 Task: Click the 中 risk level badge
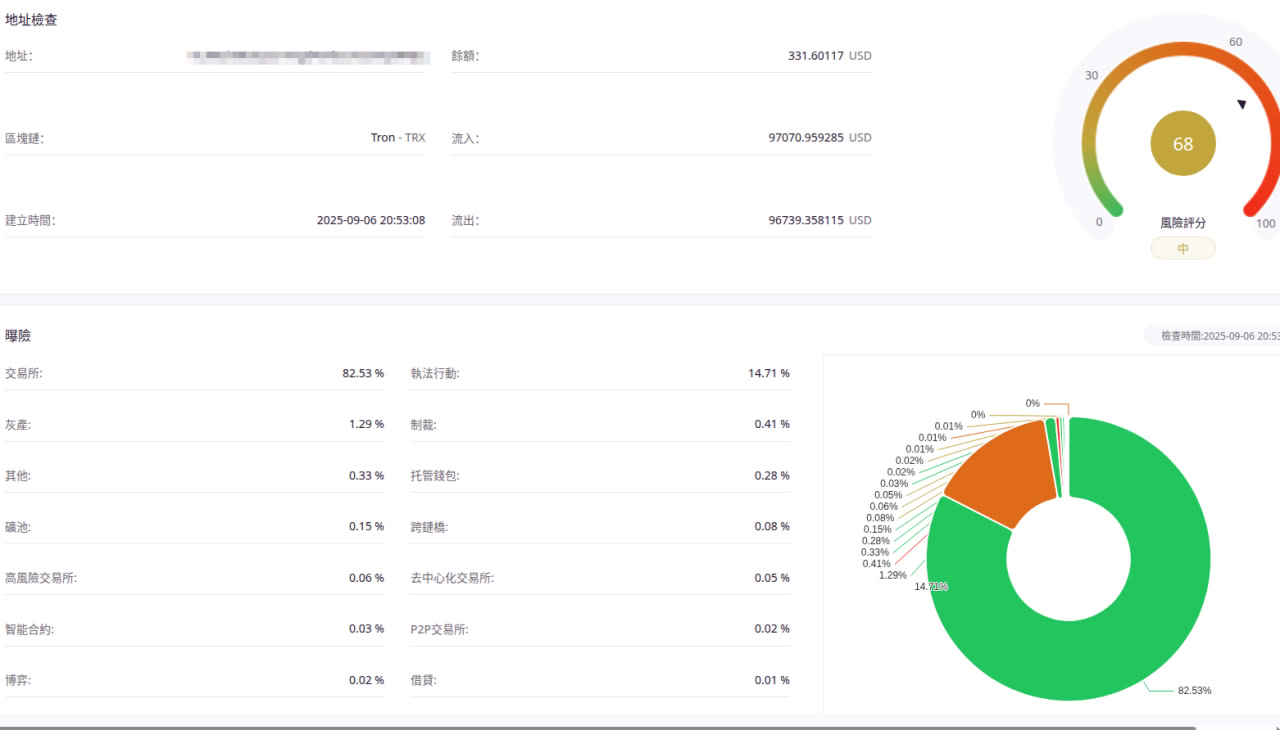click(x=1183, y=249)
